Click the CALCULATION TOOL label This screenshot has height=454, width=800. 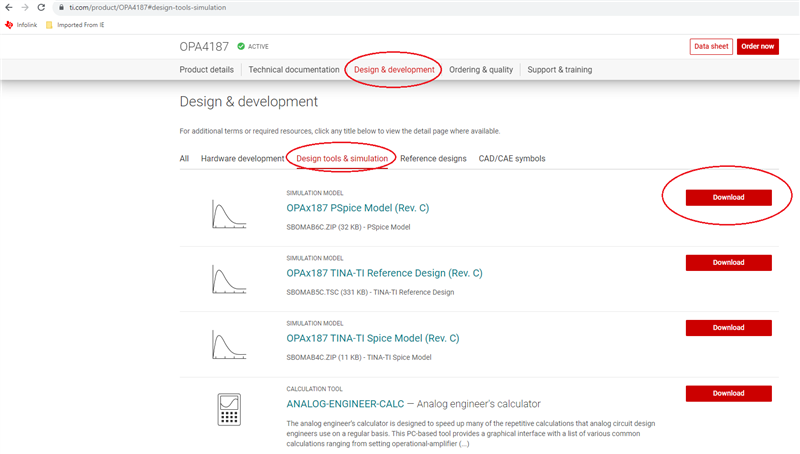tap(314, 389)
